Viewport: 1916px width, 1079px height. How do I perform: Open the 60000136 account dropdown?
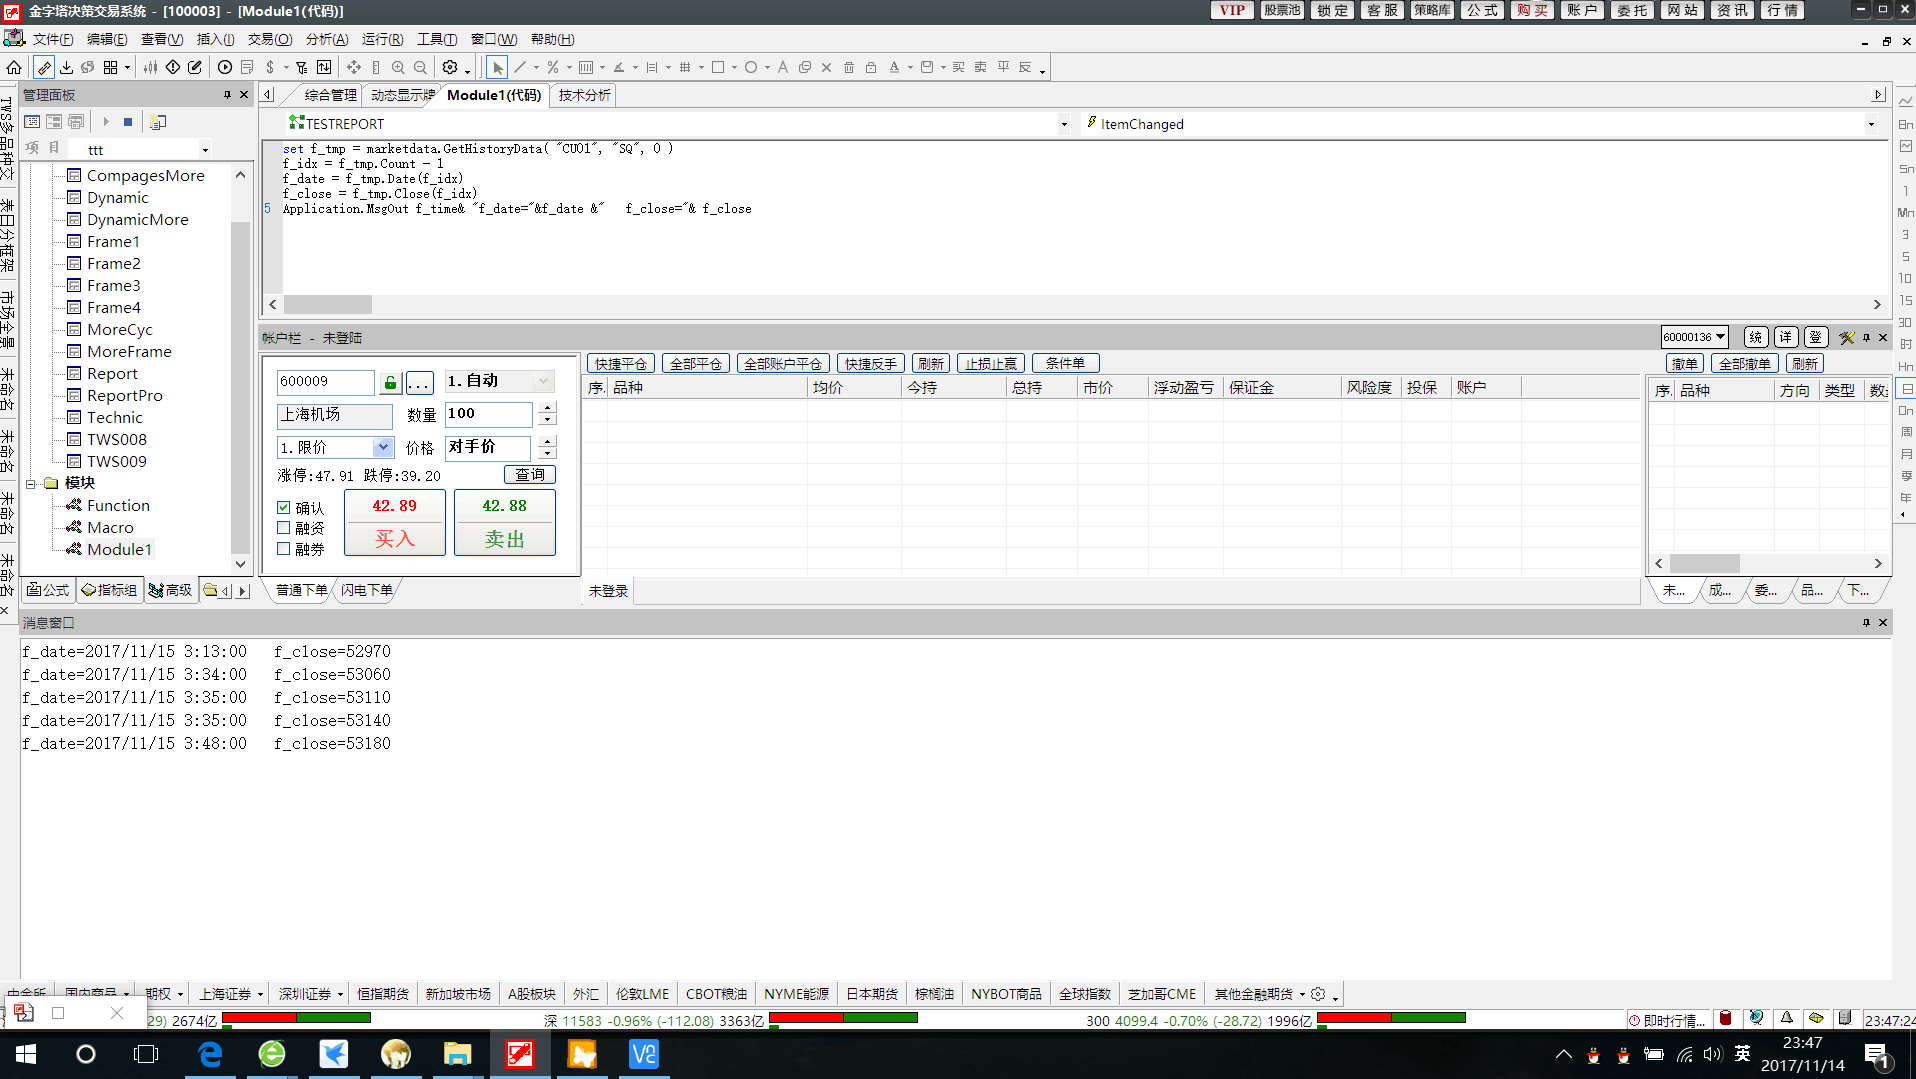point(1720,337)
